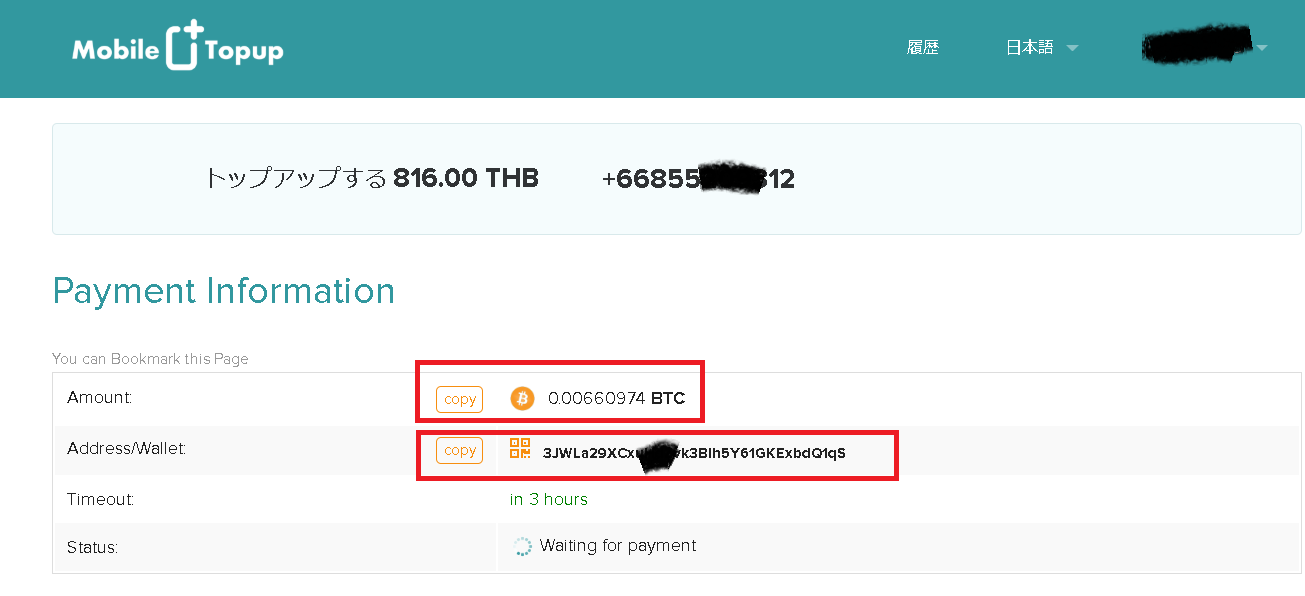The height and width of the screenshot is (596, 1305).
Task: Click the account menu dropdown arrow
Action: pos(1262,47)
